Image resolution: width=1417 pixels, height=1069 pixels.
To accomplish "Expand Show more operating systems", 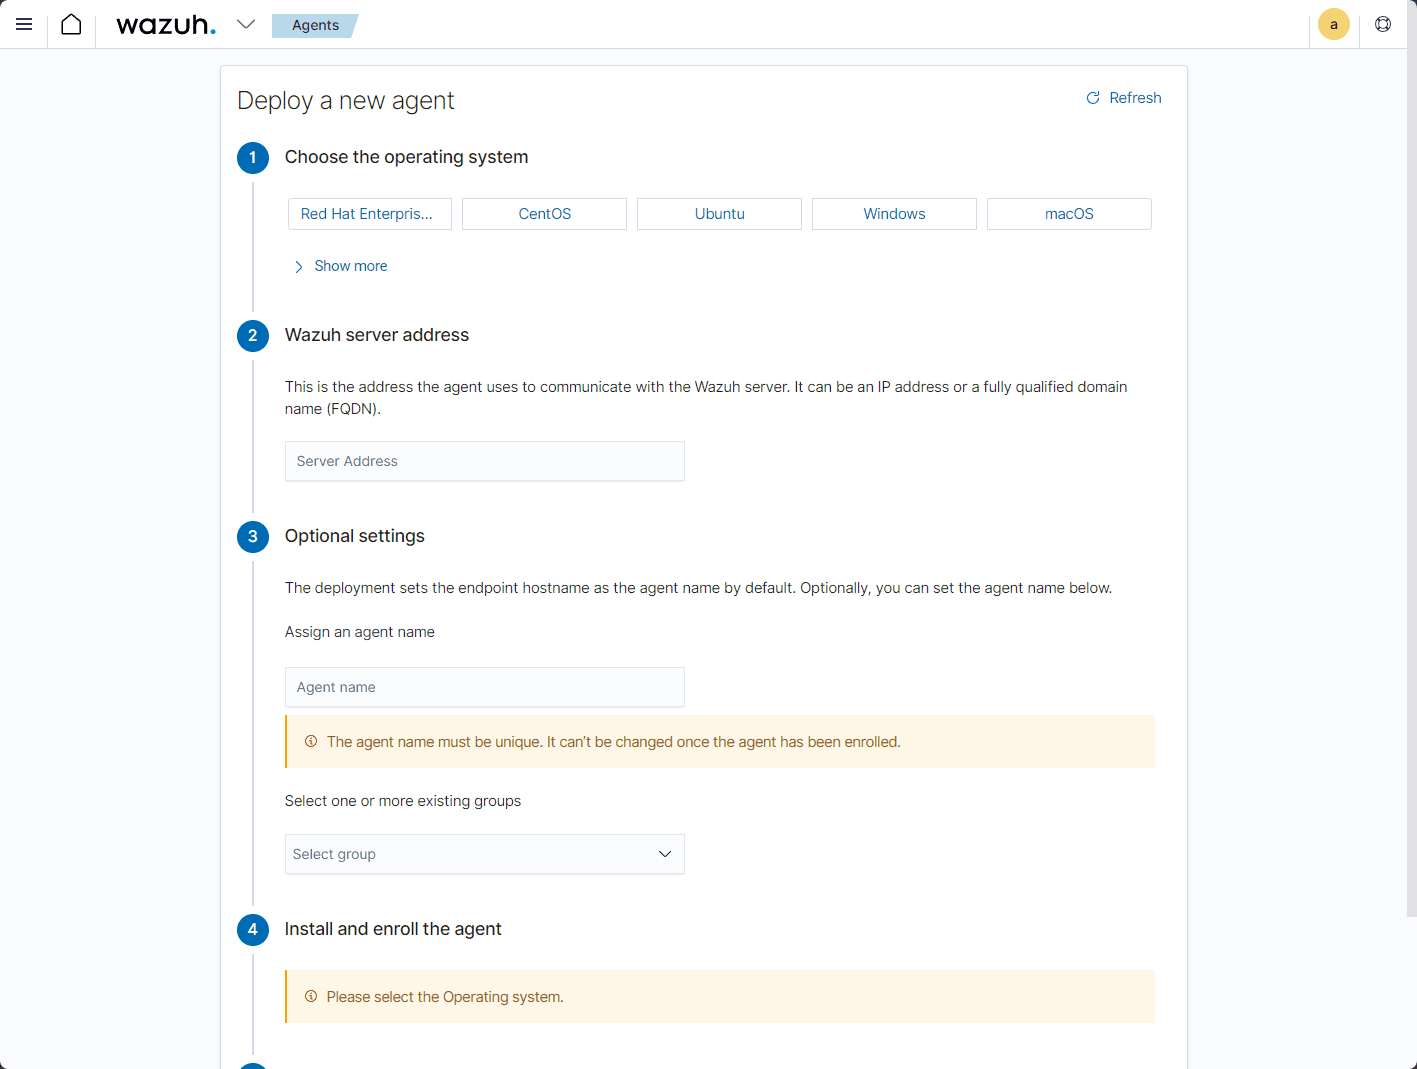I will pyautogui.click(x=340, y=266).
